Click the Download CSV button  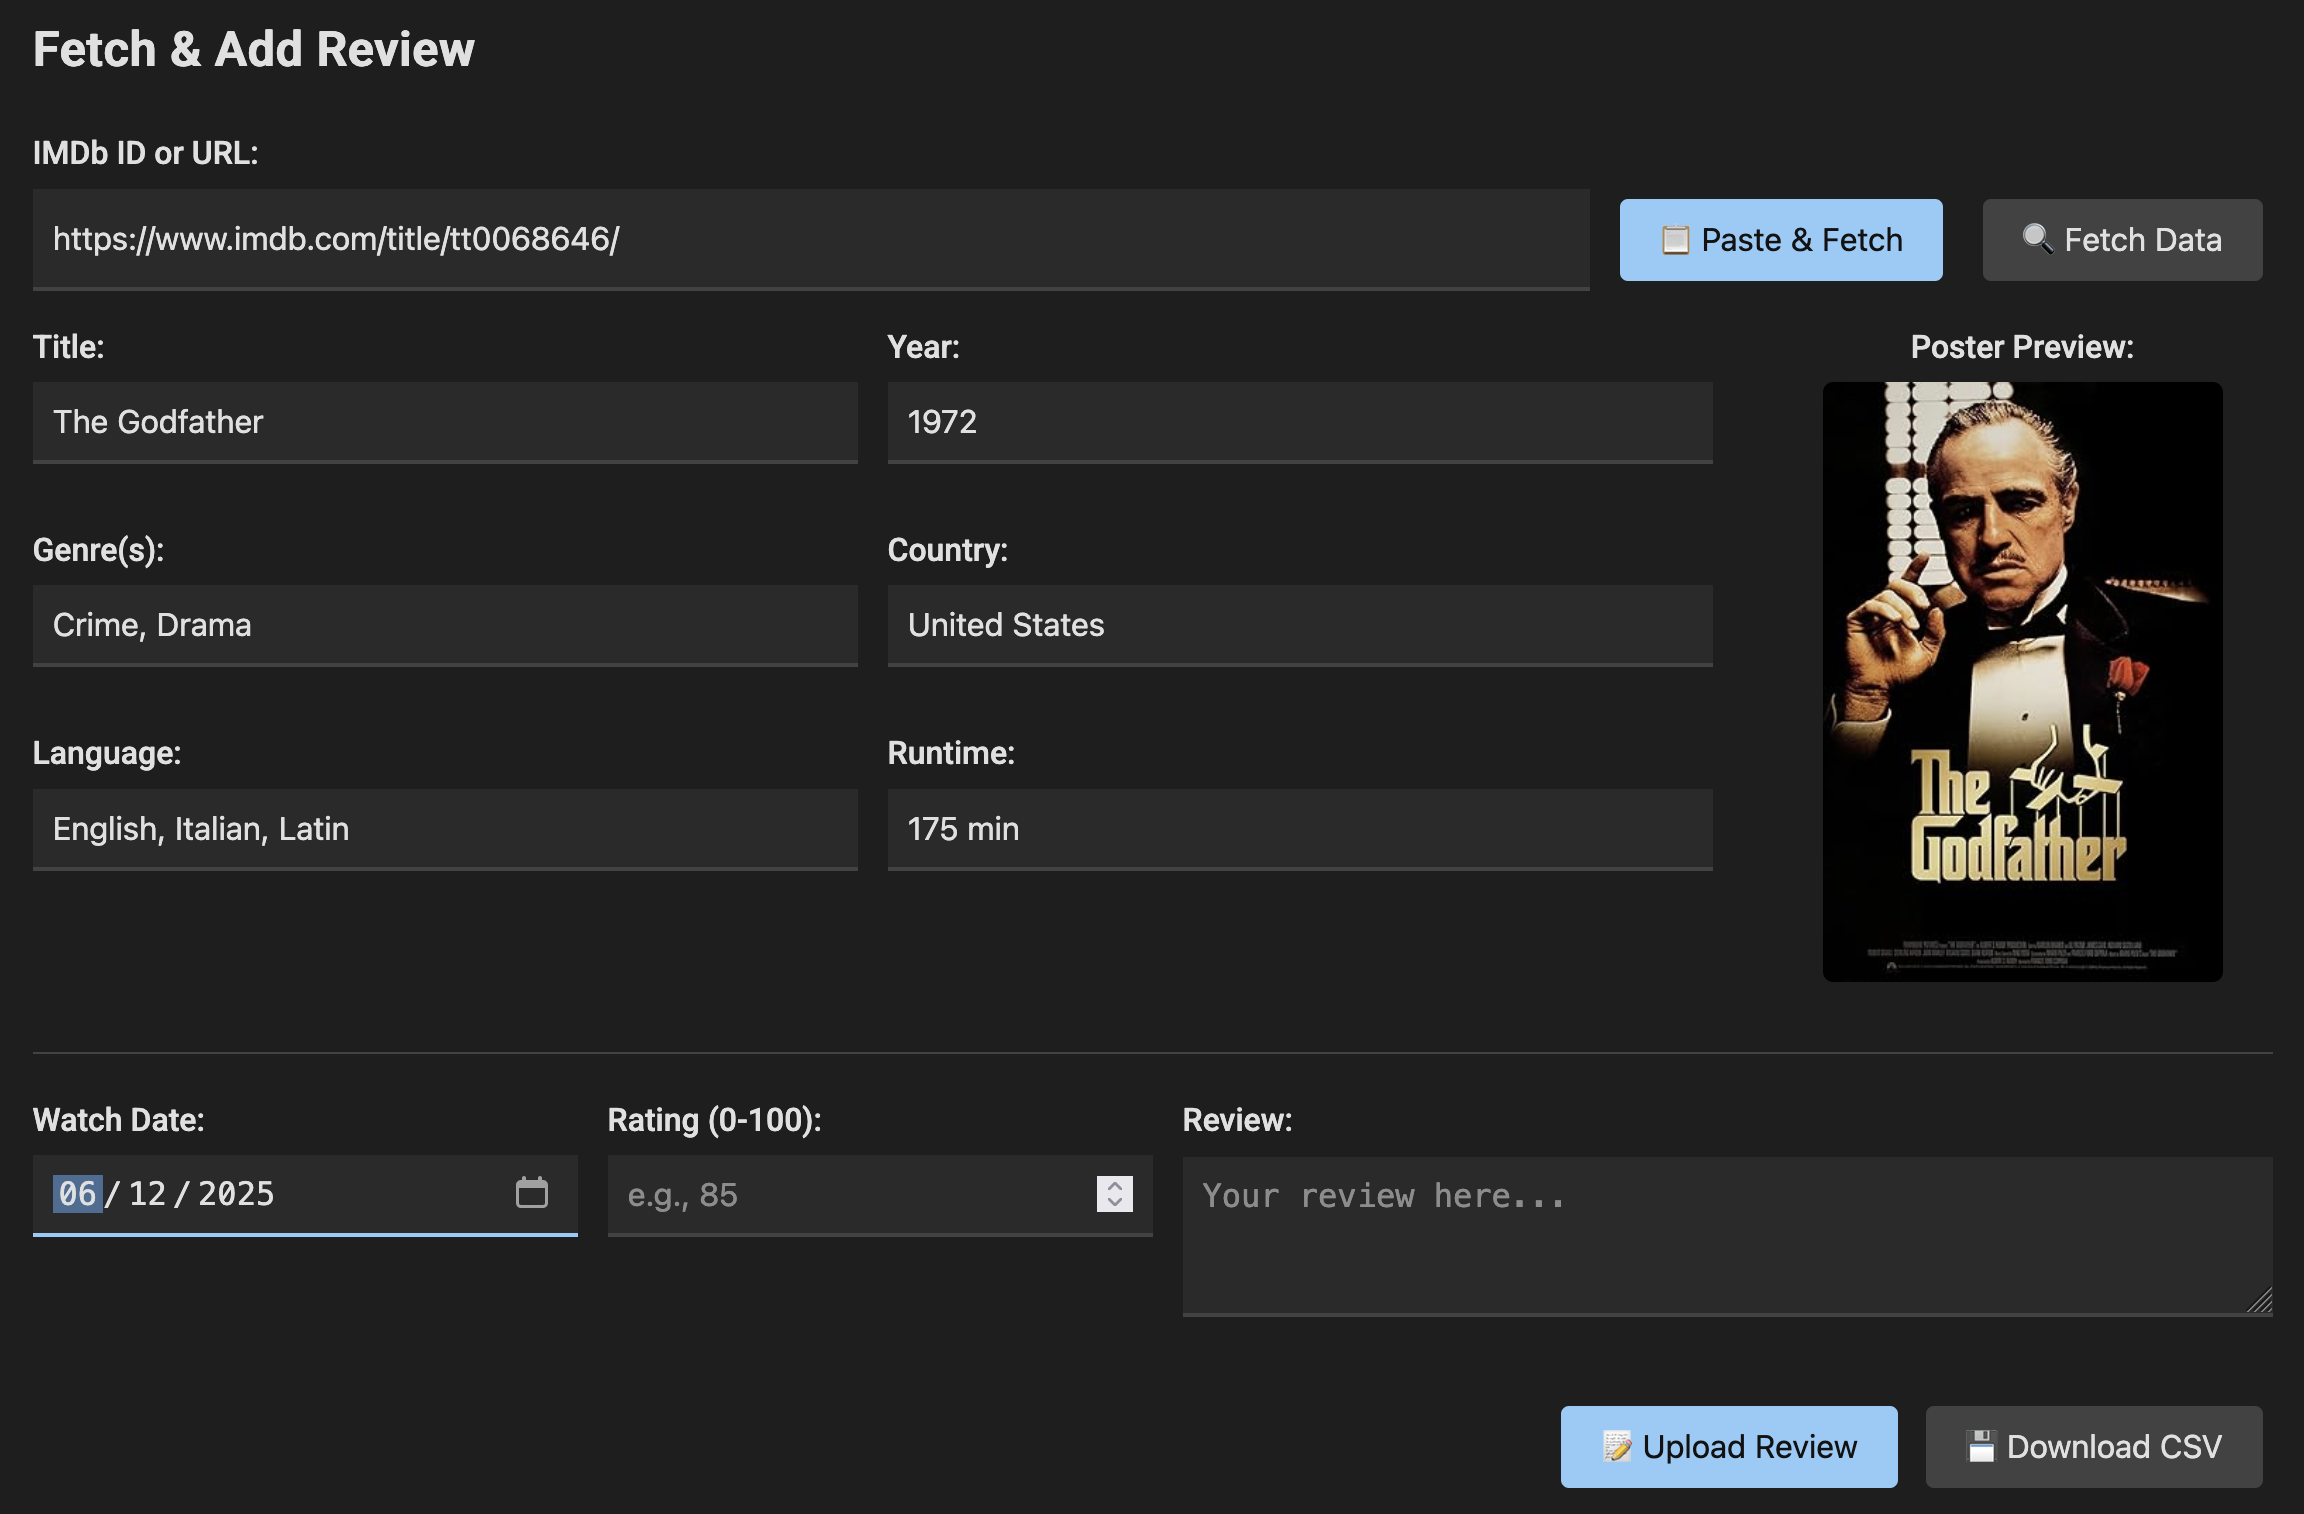2094,1447
